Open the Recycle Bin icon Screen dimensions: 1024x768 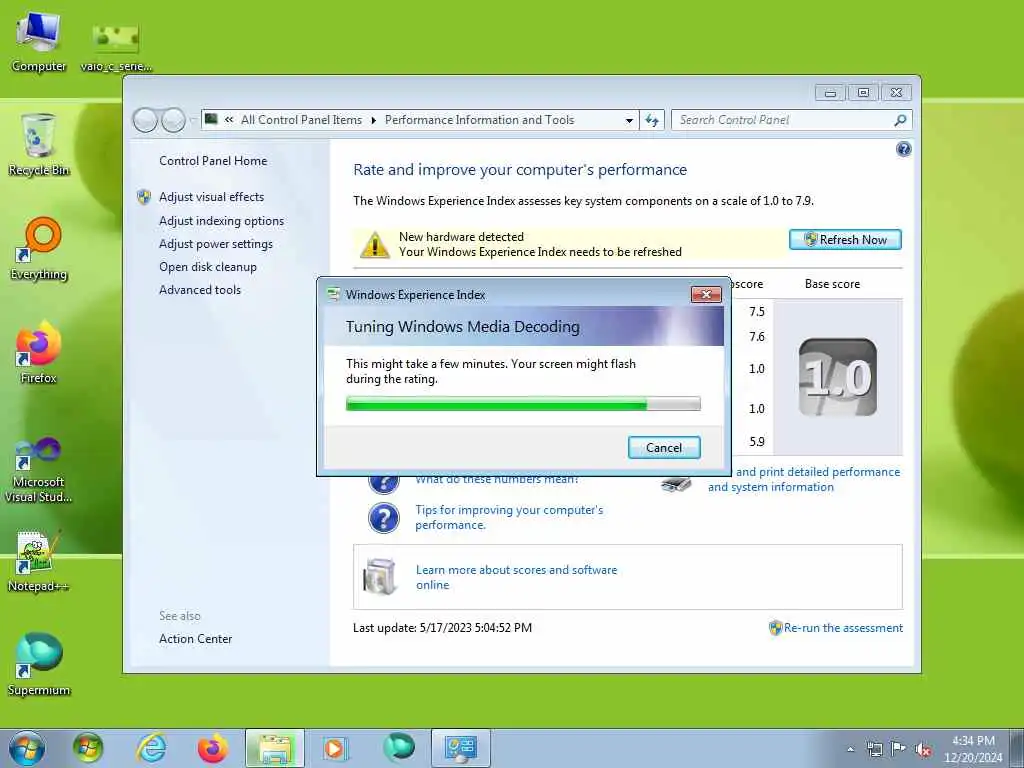click(x=39, y=145)
